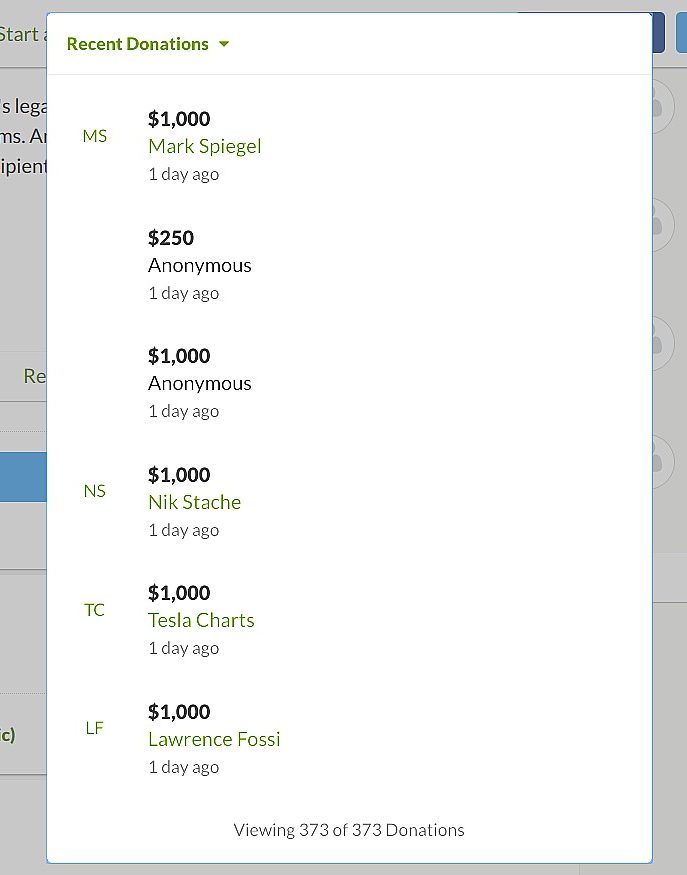
Task: Click the $250 anonymous donation entry
Action: 200,266
